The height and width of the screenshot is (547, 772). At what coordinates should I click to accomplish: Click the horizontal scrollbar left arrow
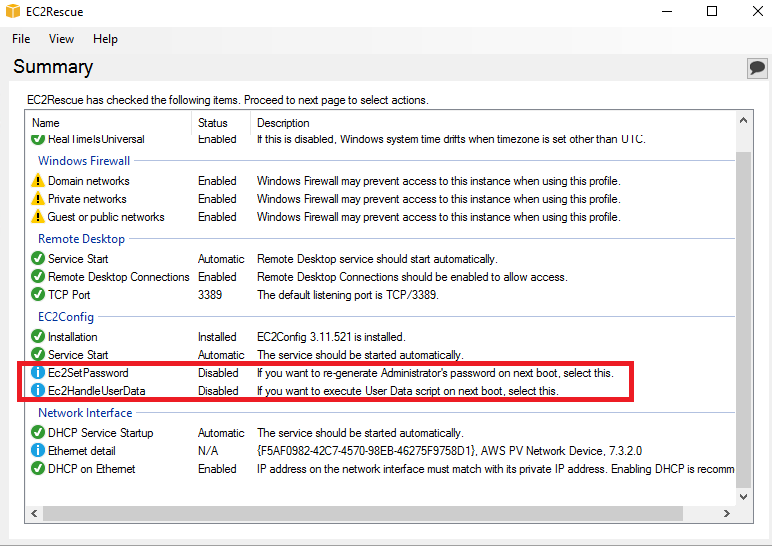pyautogui.click(x=34, y=514)
